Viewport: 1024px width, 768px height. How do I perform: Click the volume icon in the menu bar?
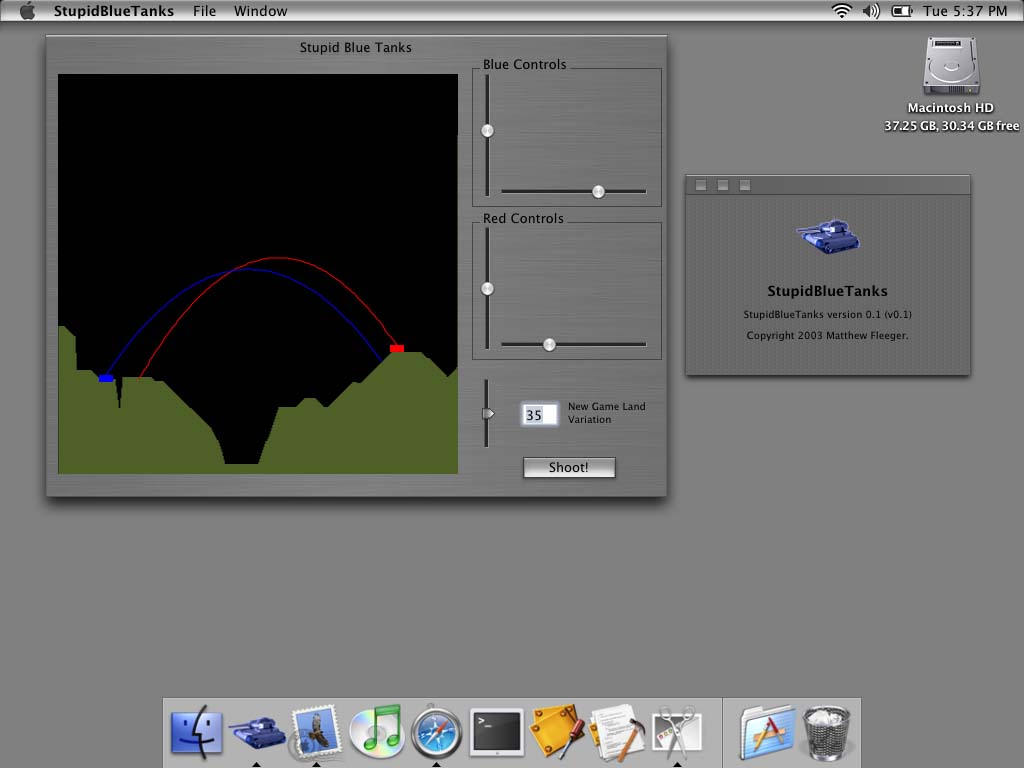click(x=871, y=11)
